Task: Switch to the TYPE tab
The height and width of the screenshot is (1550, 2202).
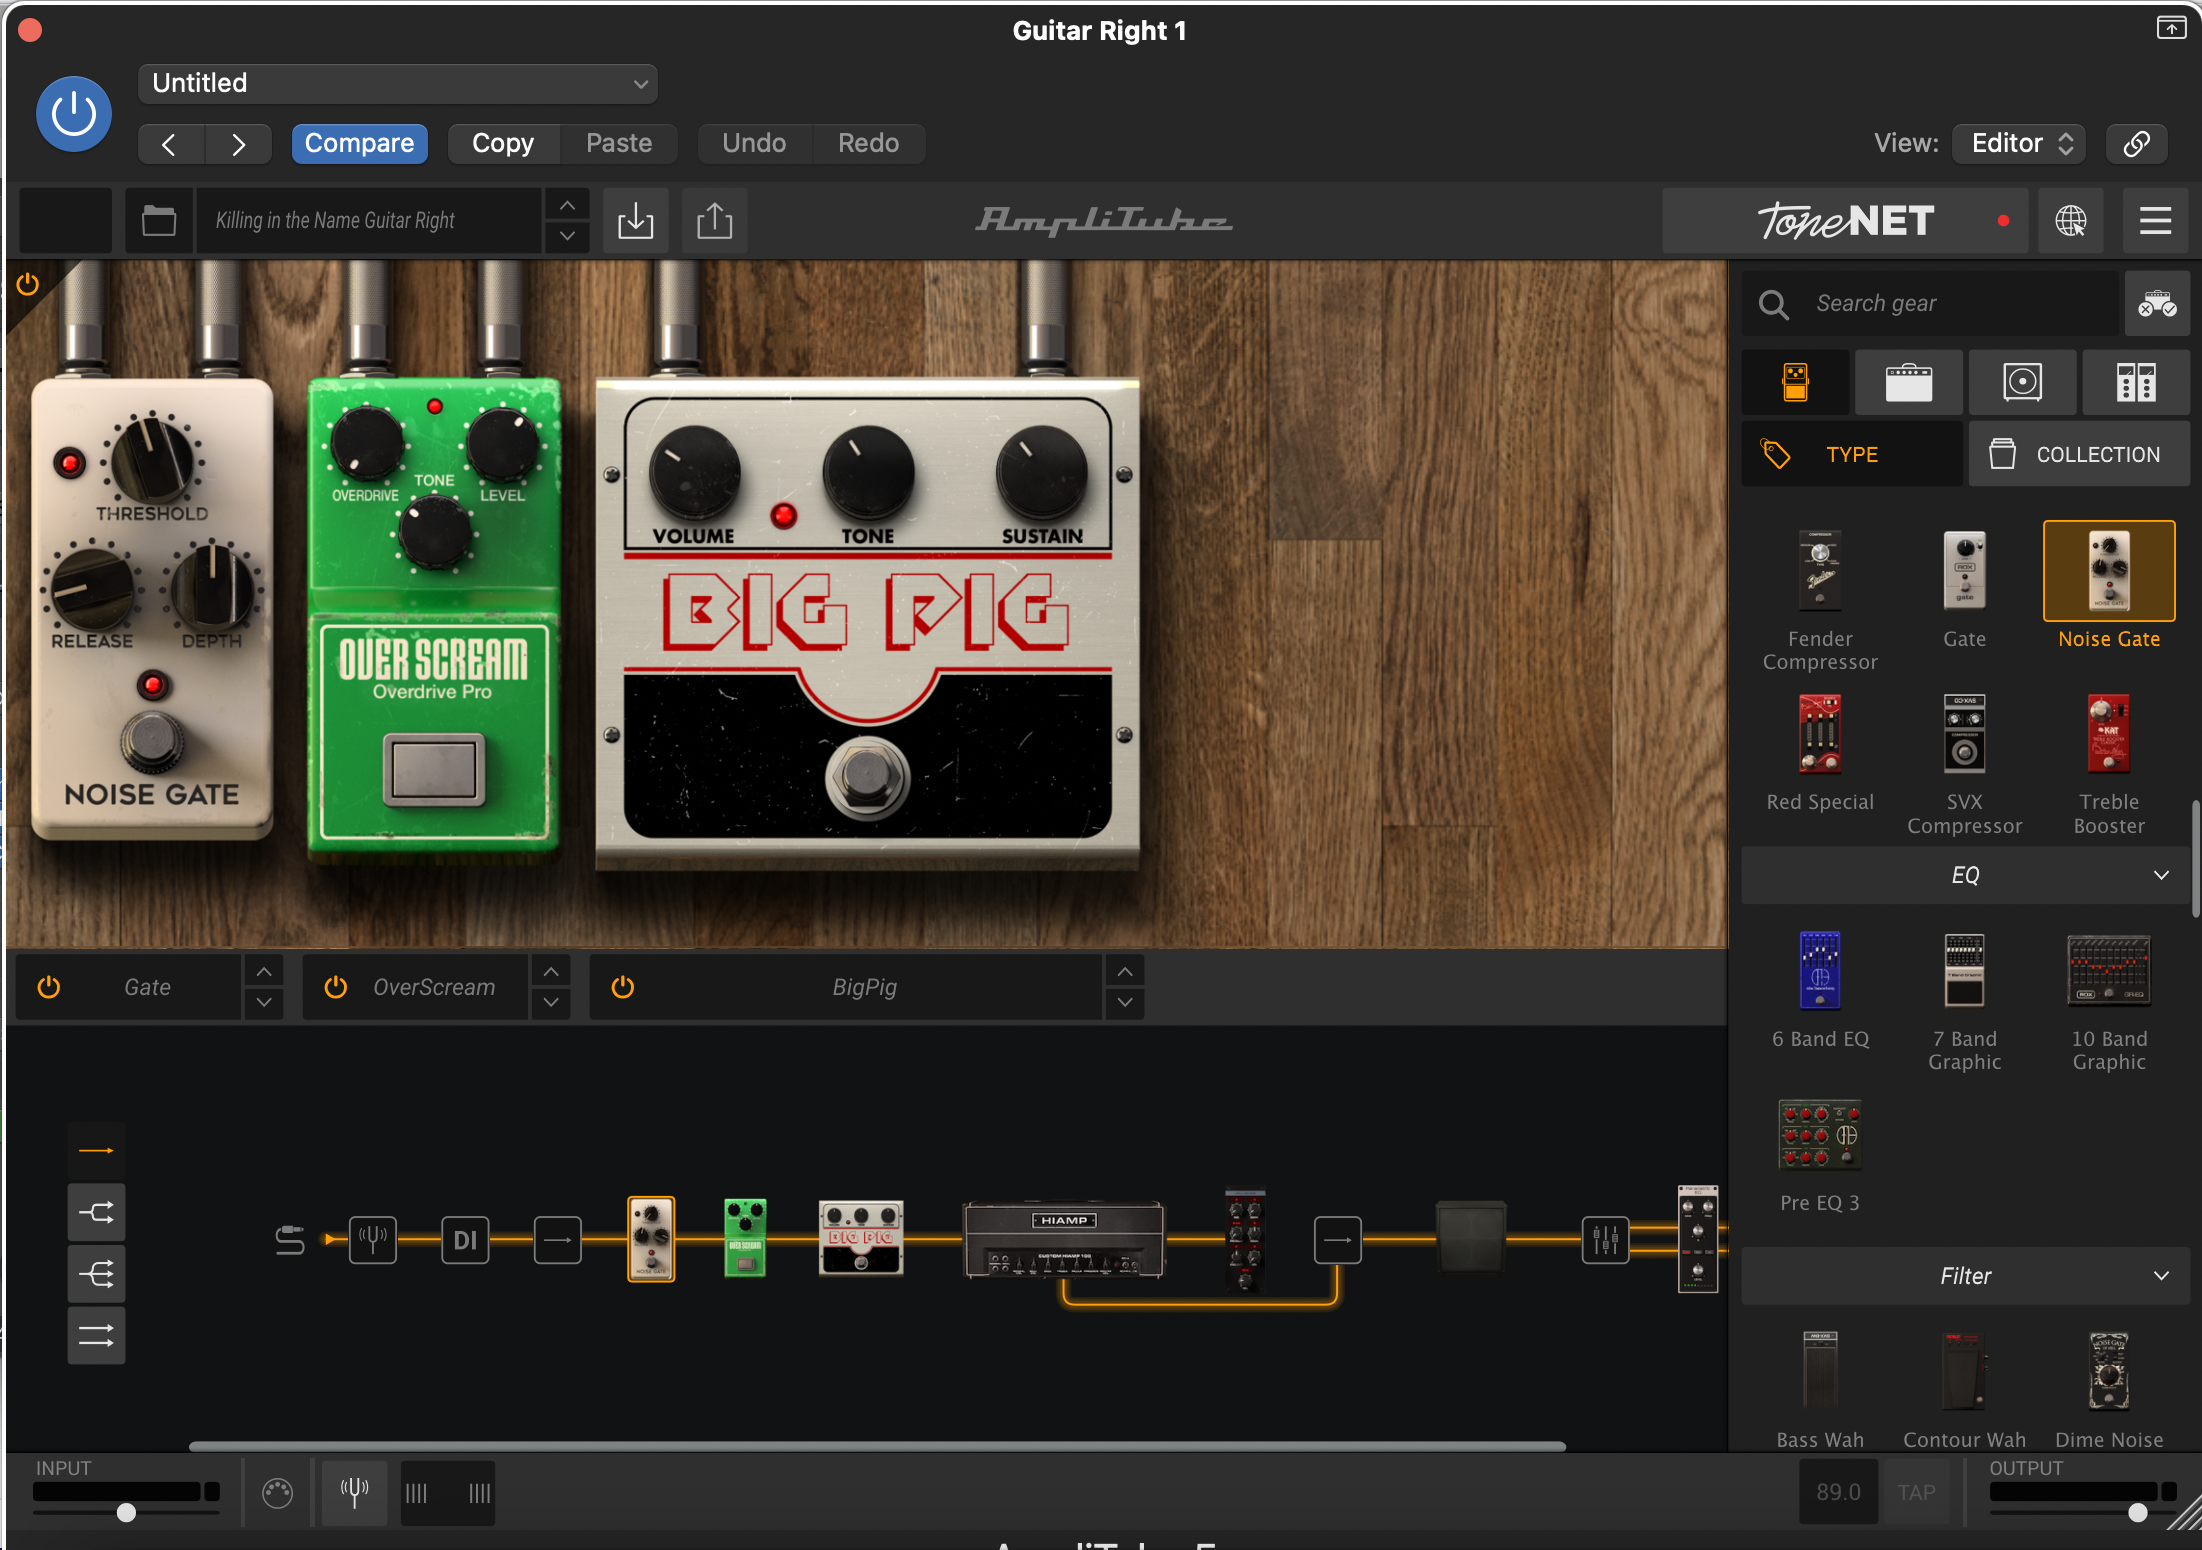Action: coord(1852,454)
